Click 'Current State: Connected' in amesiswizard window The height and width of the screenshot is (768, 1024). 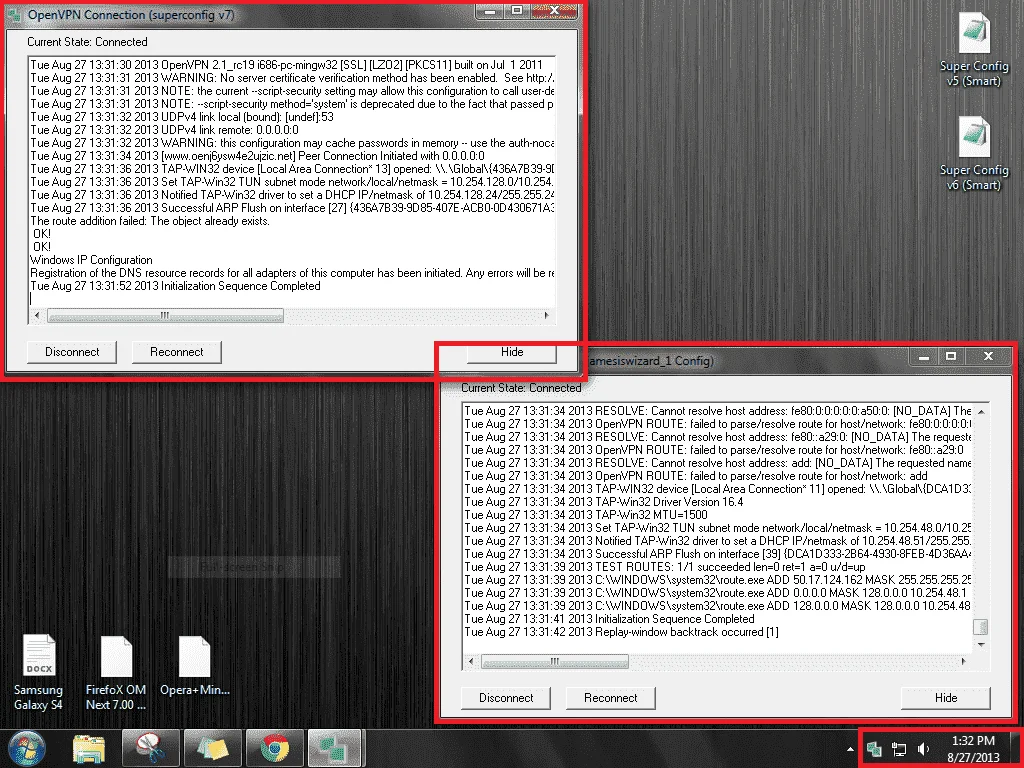click(521, 388)
